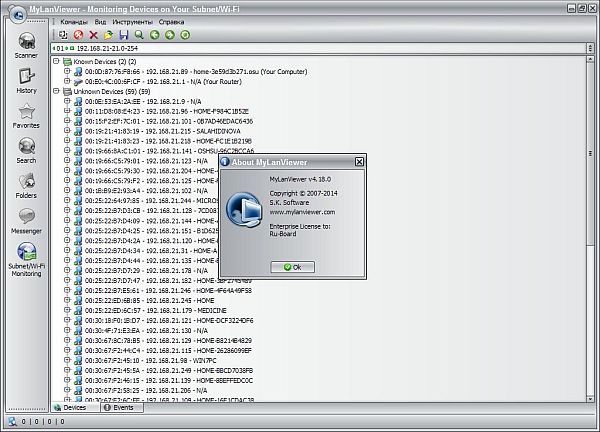
Task: Click the Search sidebar icon
Action: click(26, 149)
